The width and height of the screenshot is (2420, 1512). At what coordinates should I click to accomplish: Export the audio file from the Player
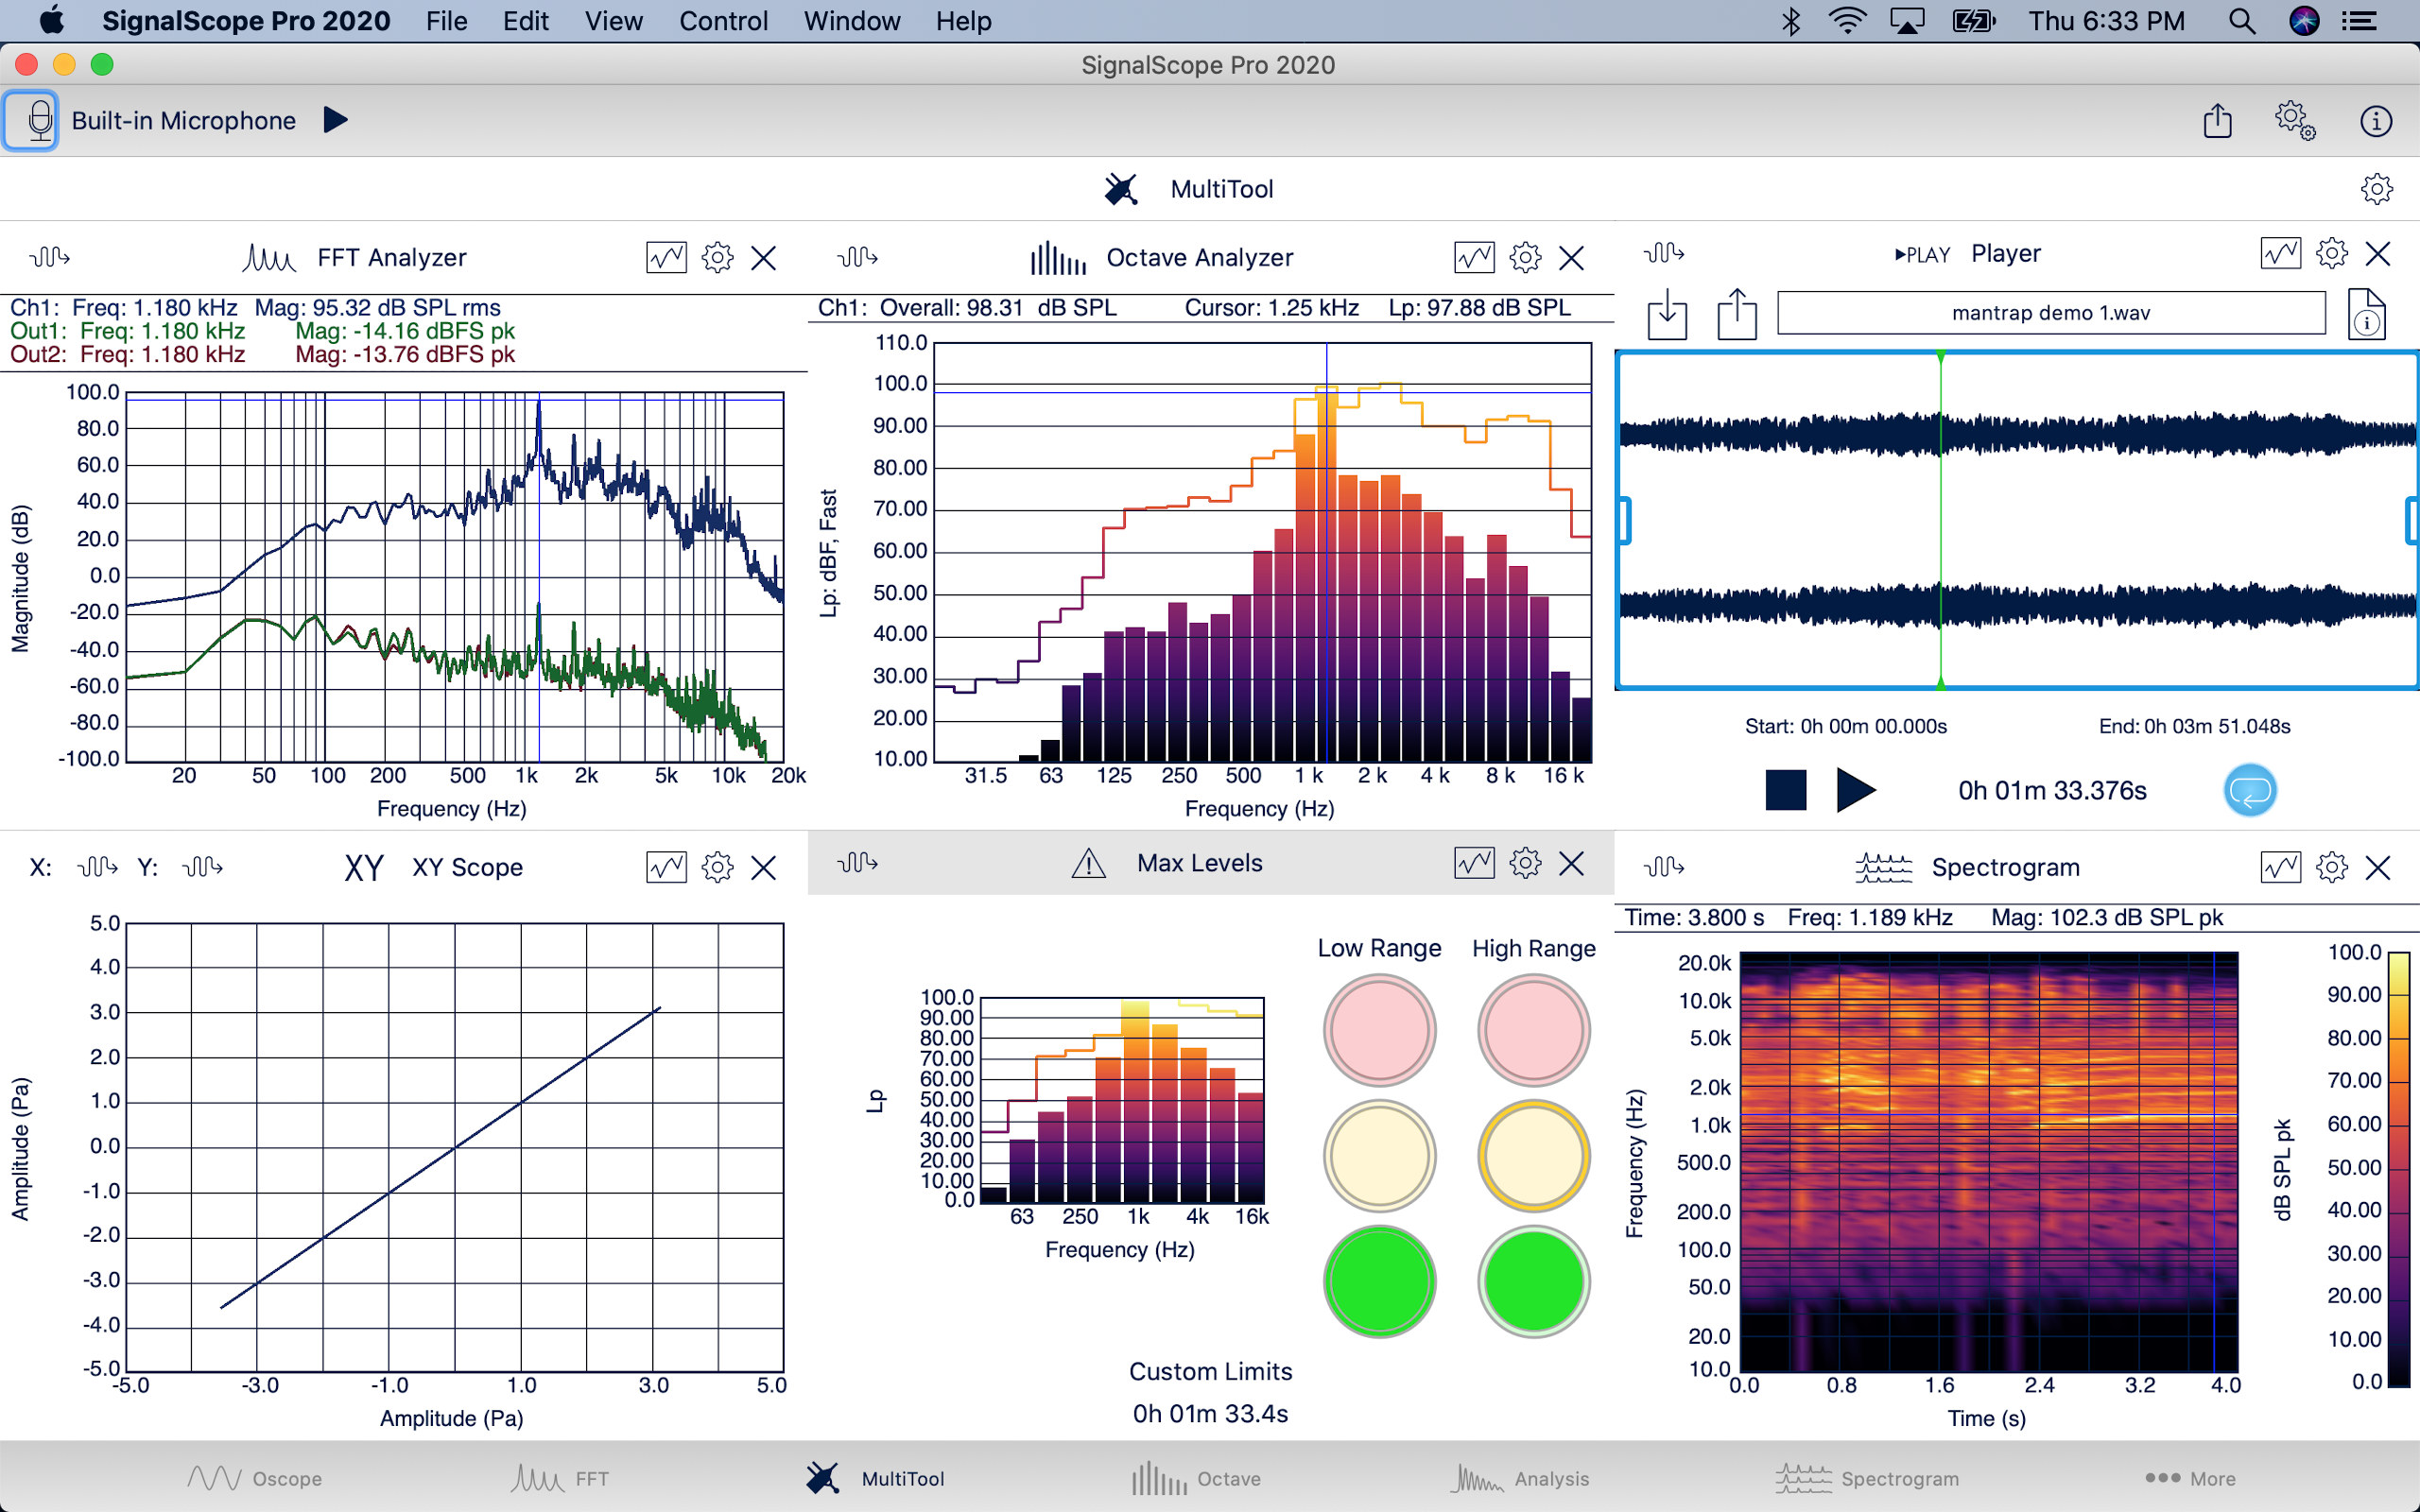click(x=1737, y=314)
